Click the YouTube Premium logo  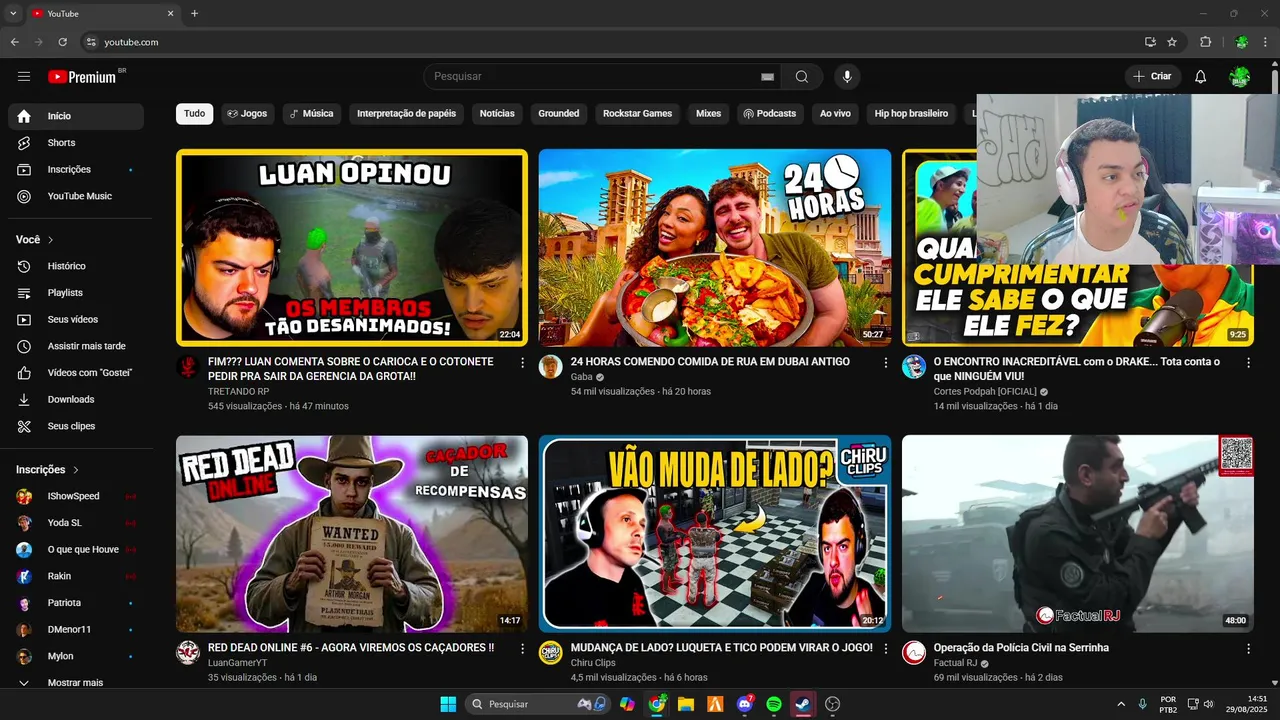[82, 77]
